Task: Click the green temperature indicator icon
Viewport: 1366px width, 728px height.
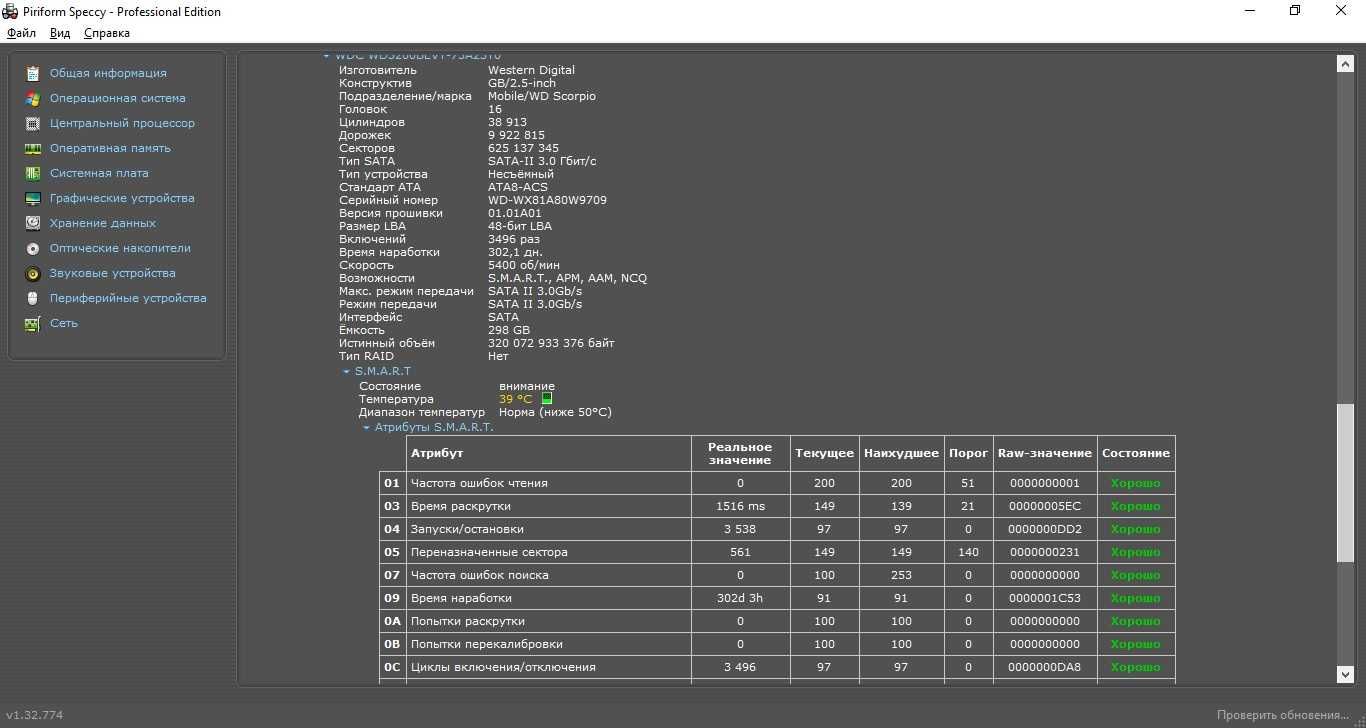Action: 547,399
